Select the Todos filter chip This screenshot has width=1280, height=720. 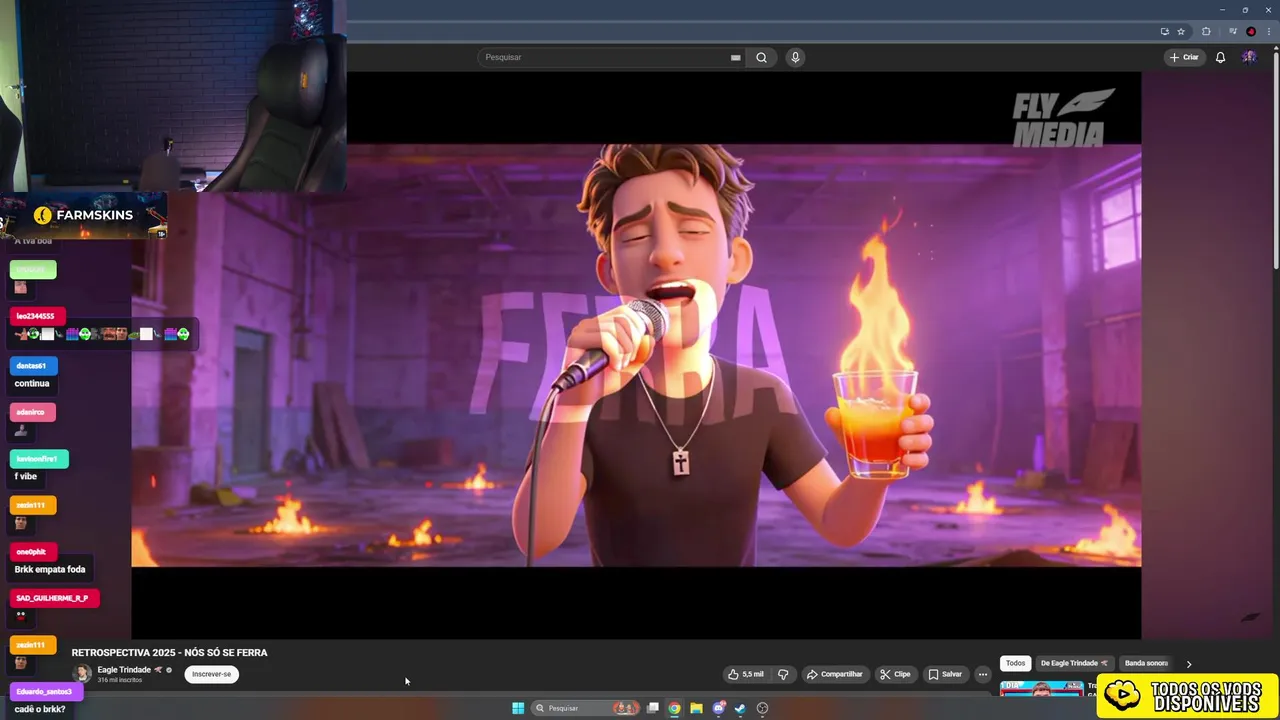pos(1015,663)
